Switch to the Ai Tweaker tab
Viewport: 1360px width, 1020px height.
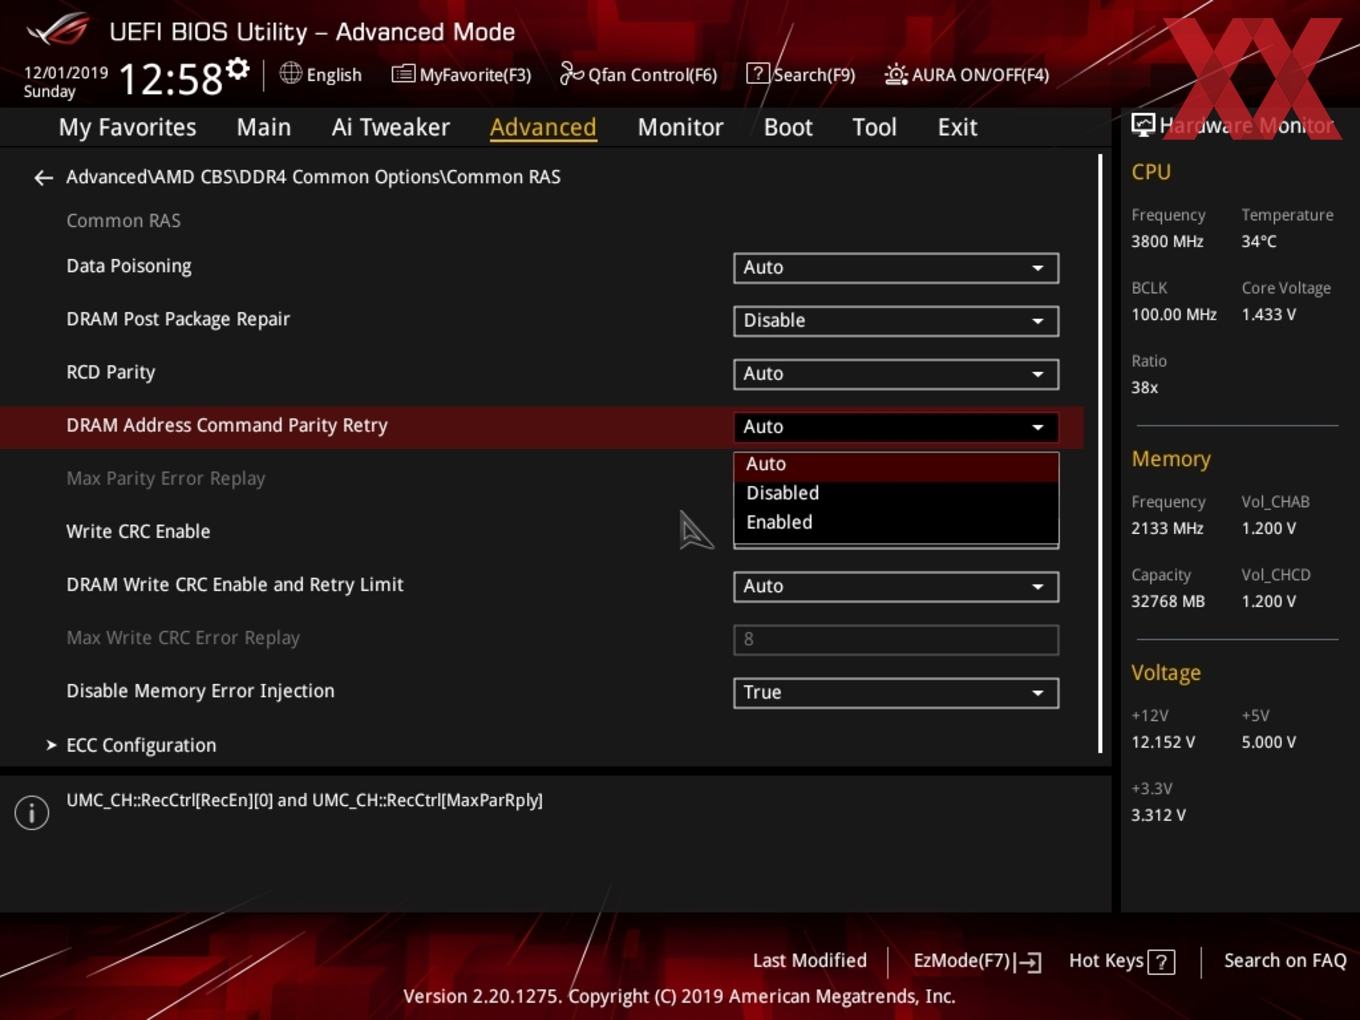pos(391,127)
